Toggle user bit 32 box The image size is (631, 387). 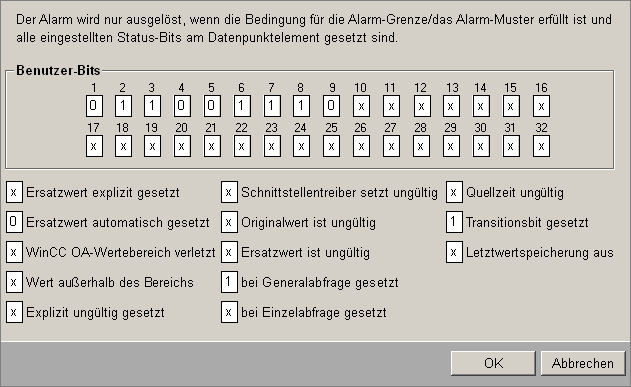tap(541, 146)
